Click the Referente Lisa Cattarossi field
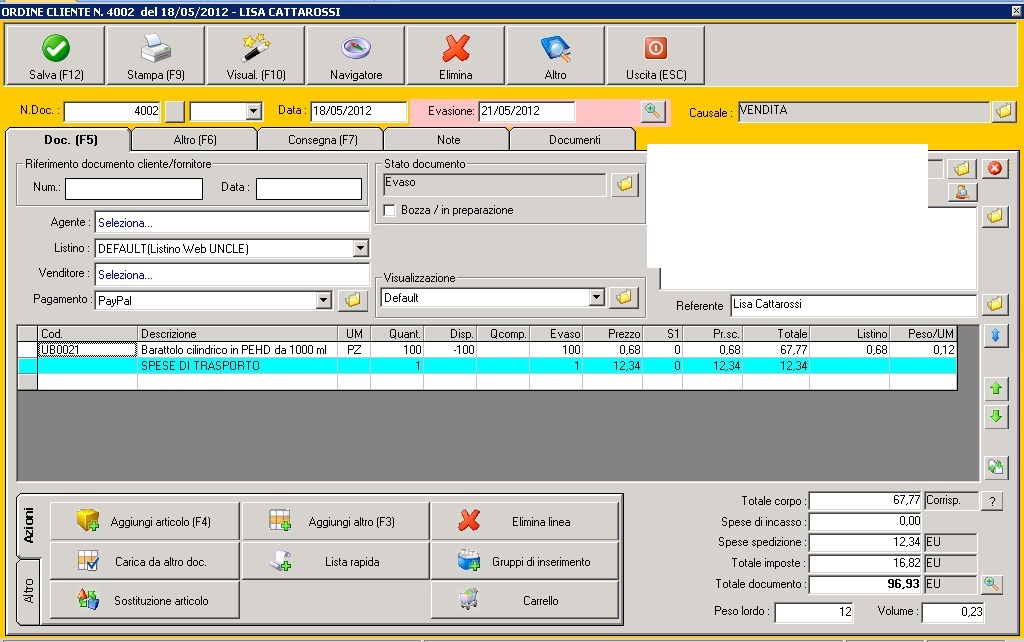Image resolution: width=1024 pixels, height=642 pixels. click(x=854, y=304)
